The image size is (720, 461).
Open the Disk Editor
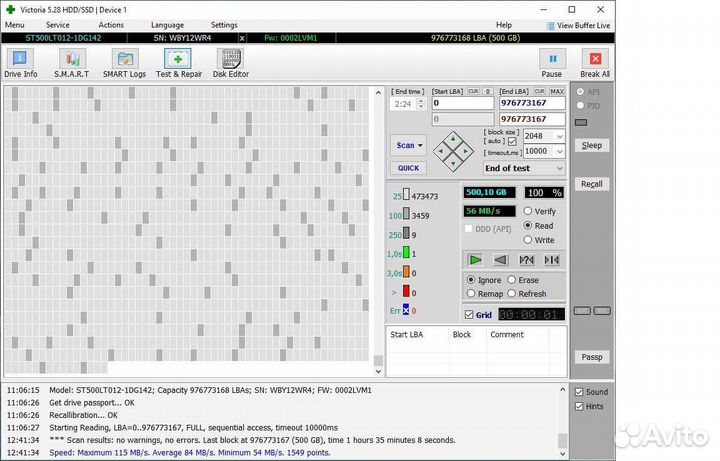click(x=231, y=63)
